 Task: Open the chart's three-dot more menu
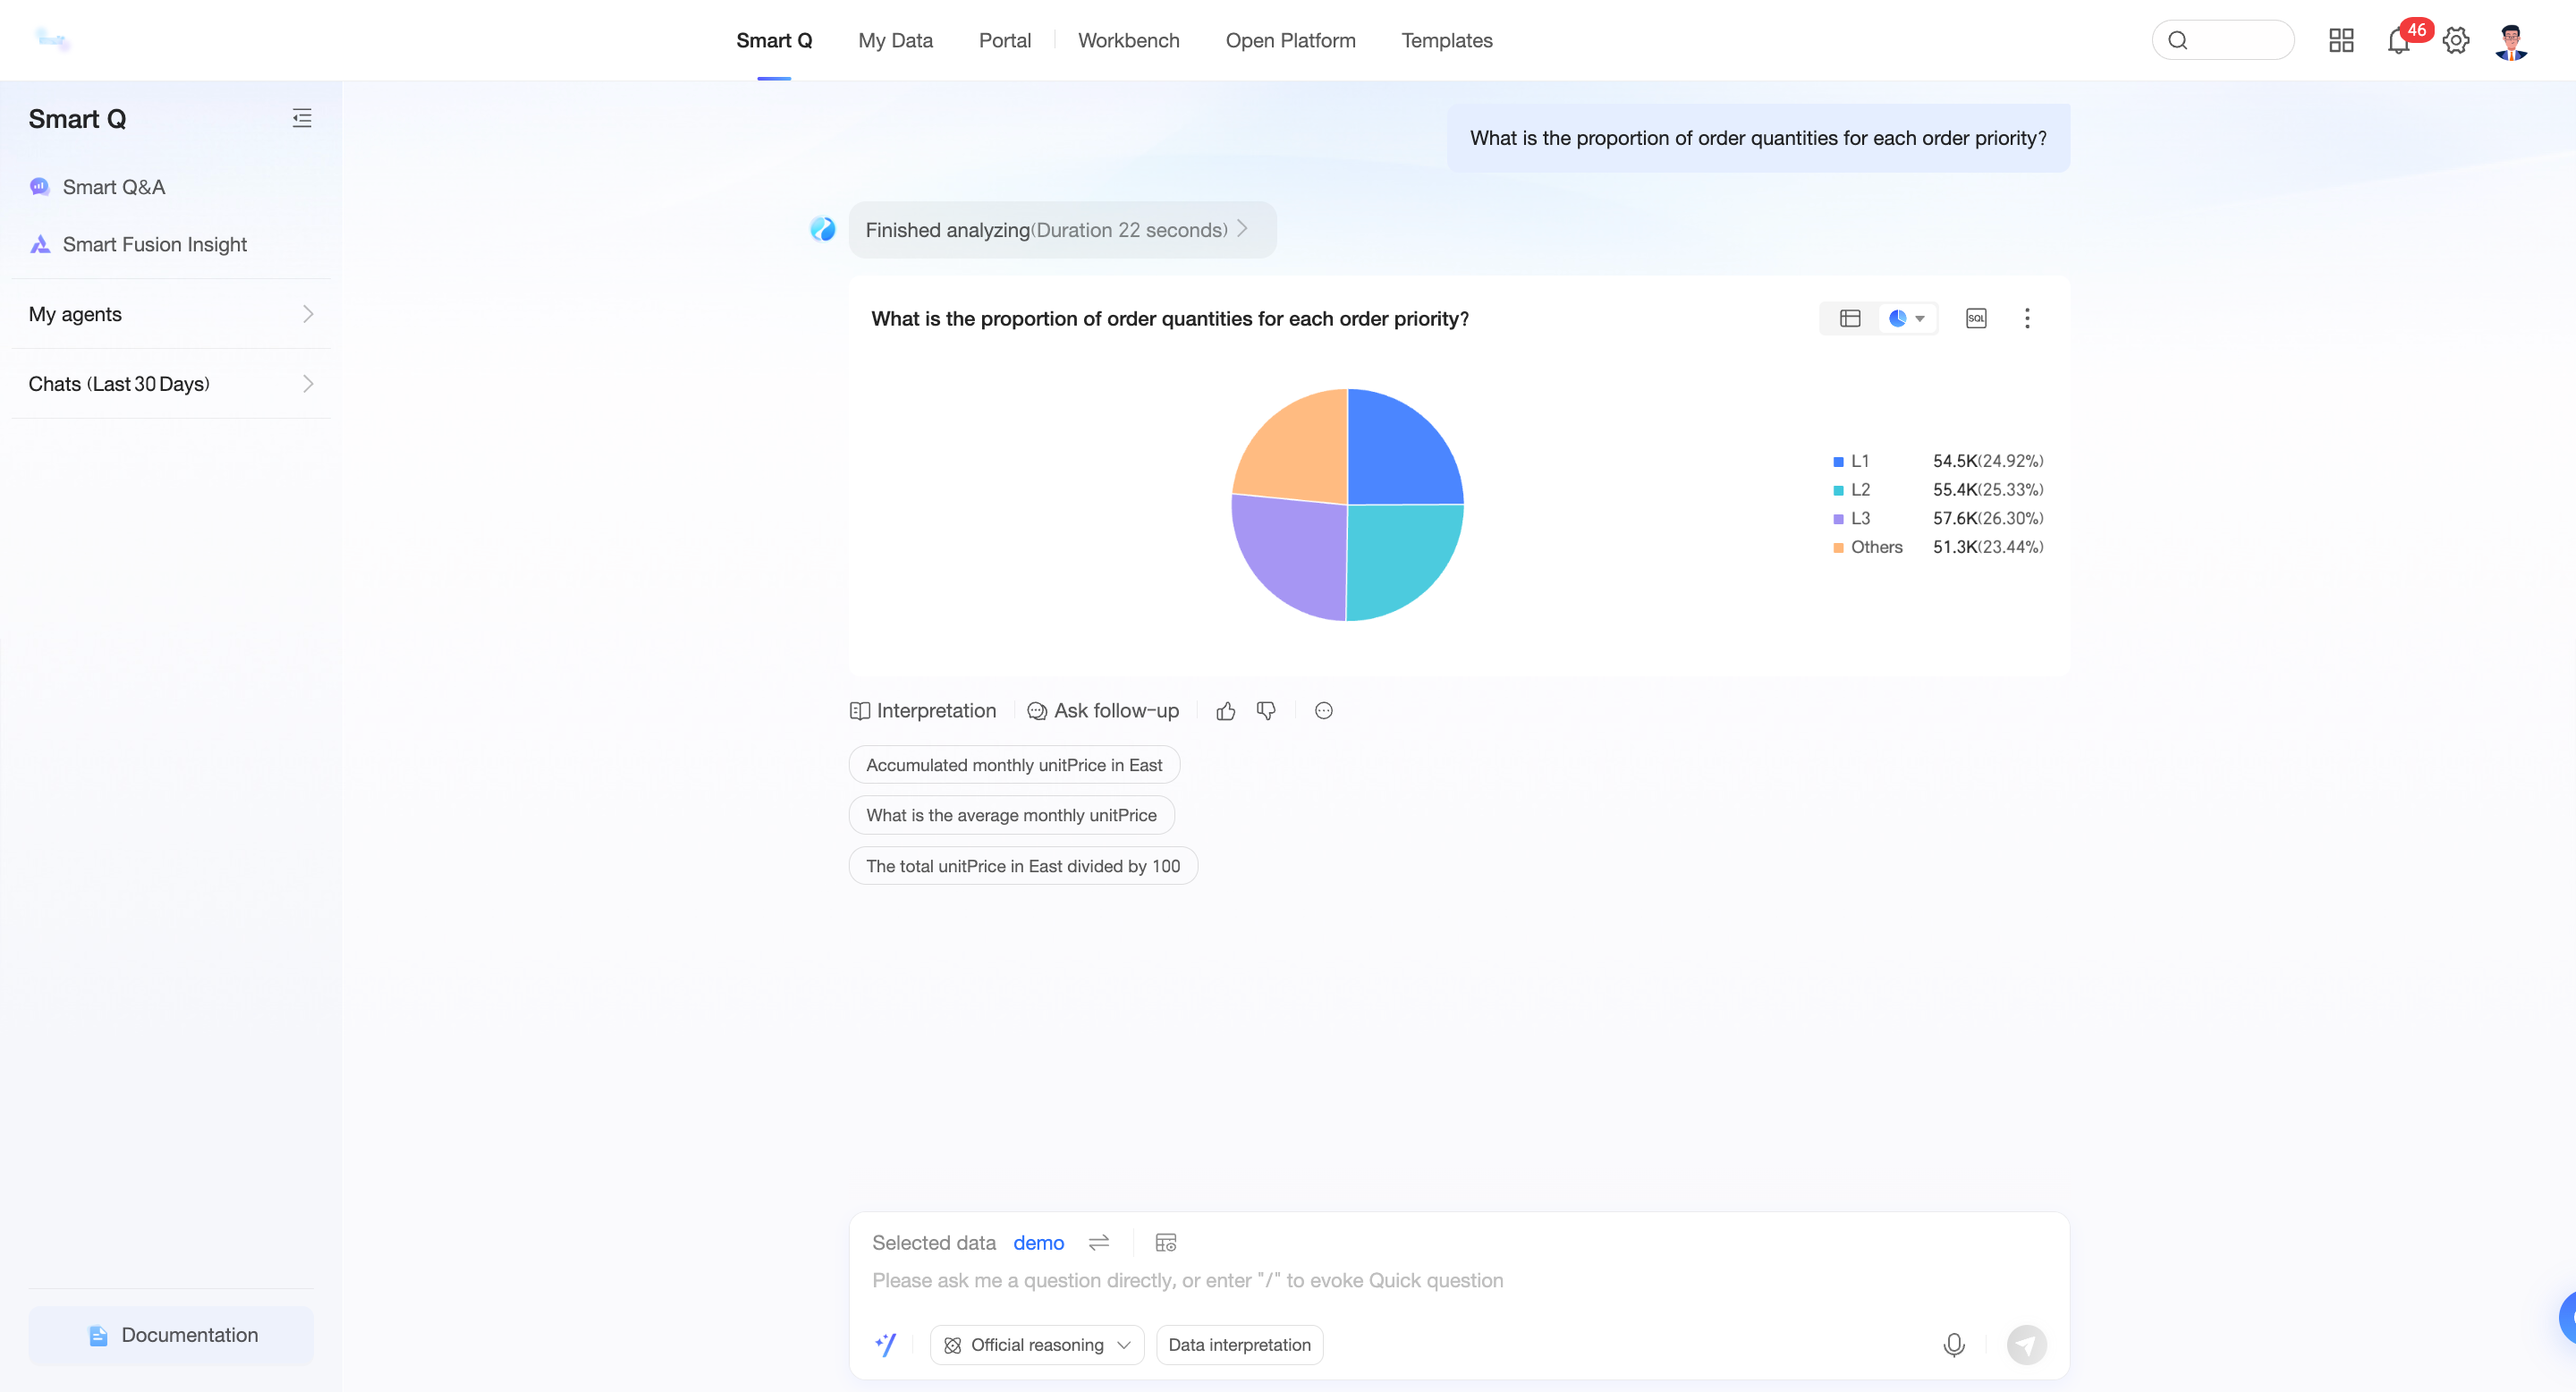click(x=2027, y=318)
